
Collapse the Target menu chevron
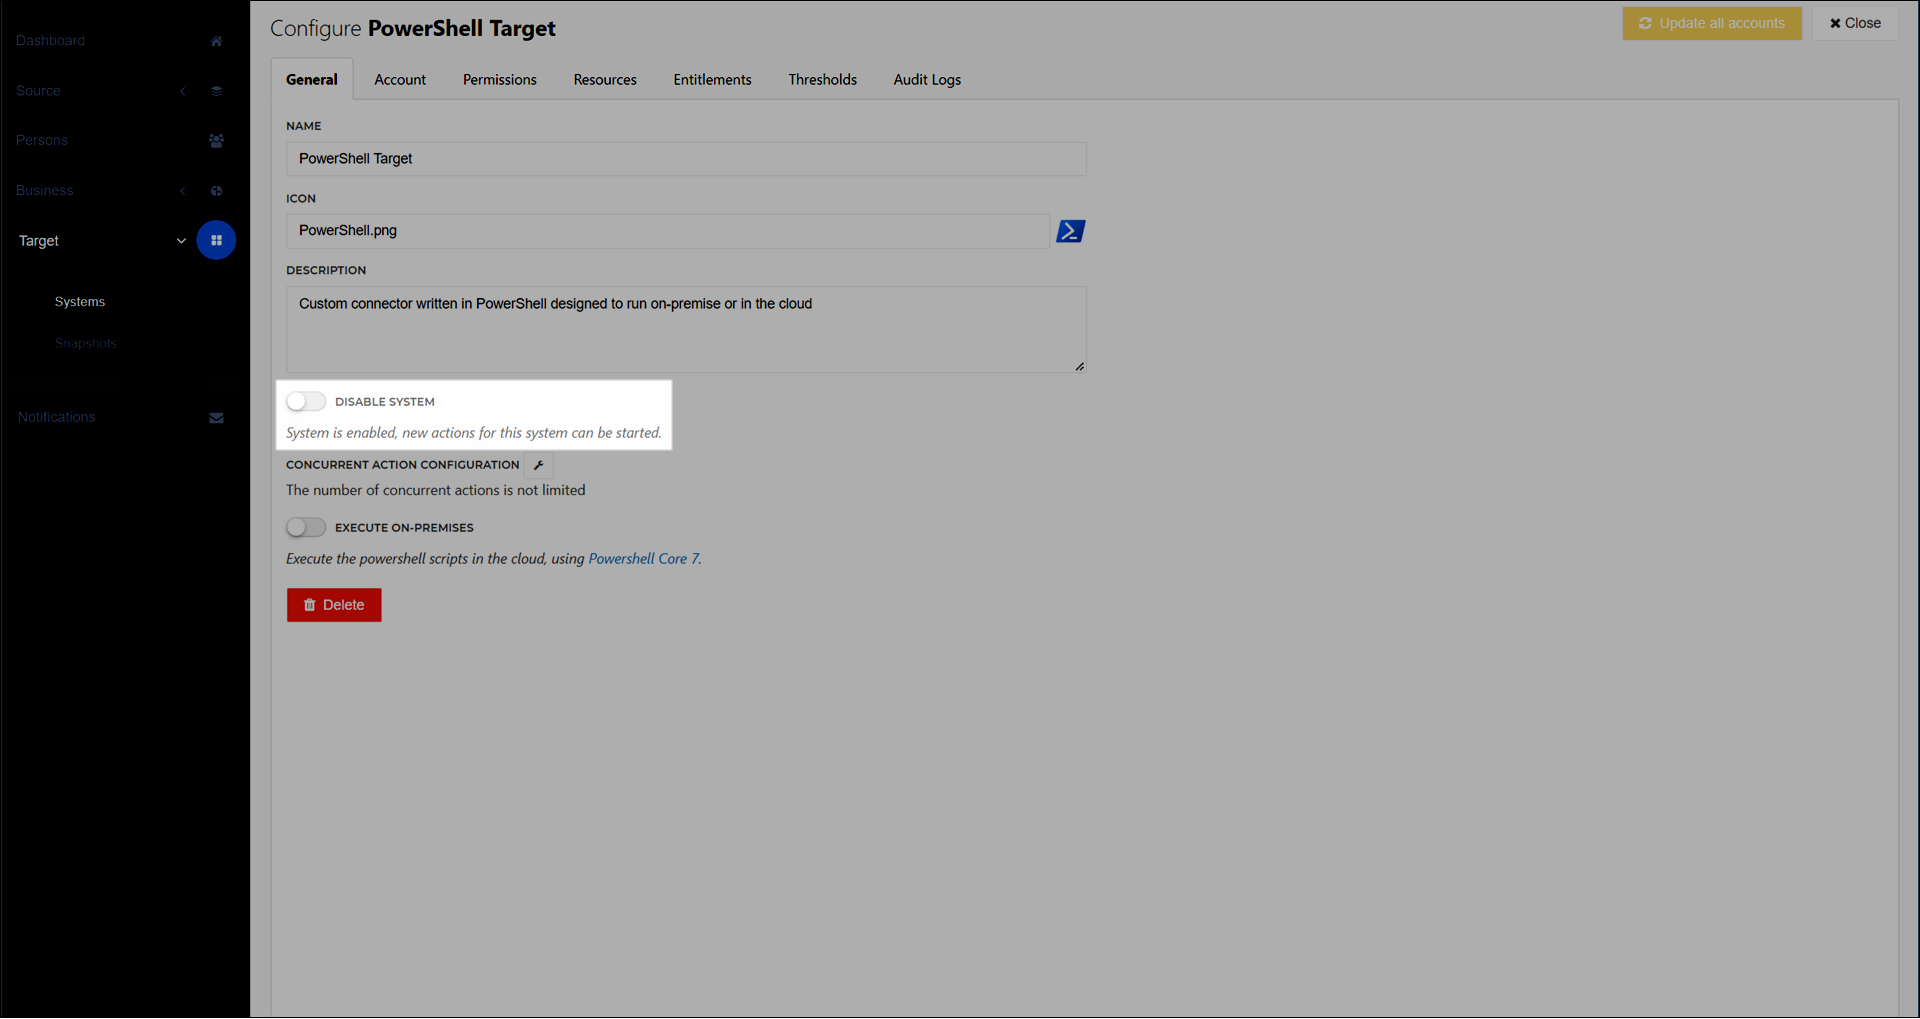[x=181, y=241]
